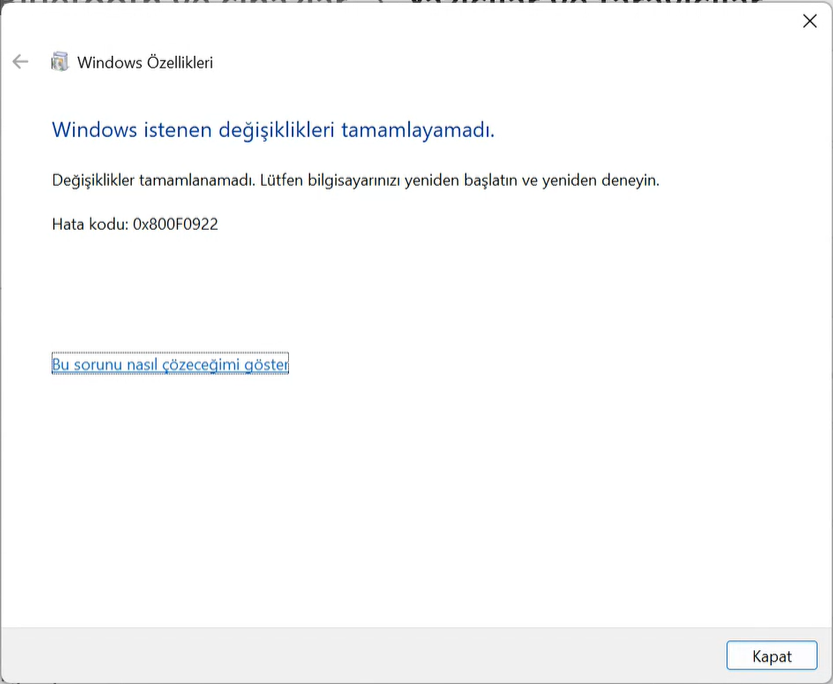Click the Windows Özellikleri program icon

coord(60,62)
